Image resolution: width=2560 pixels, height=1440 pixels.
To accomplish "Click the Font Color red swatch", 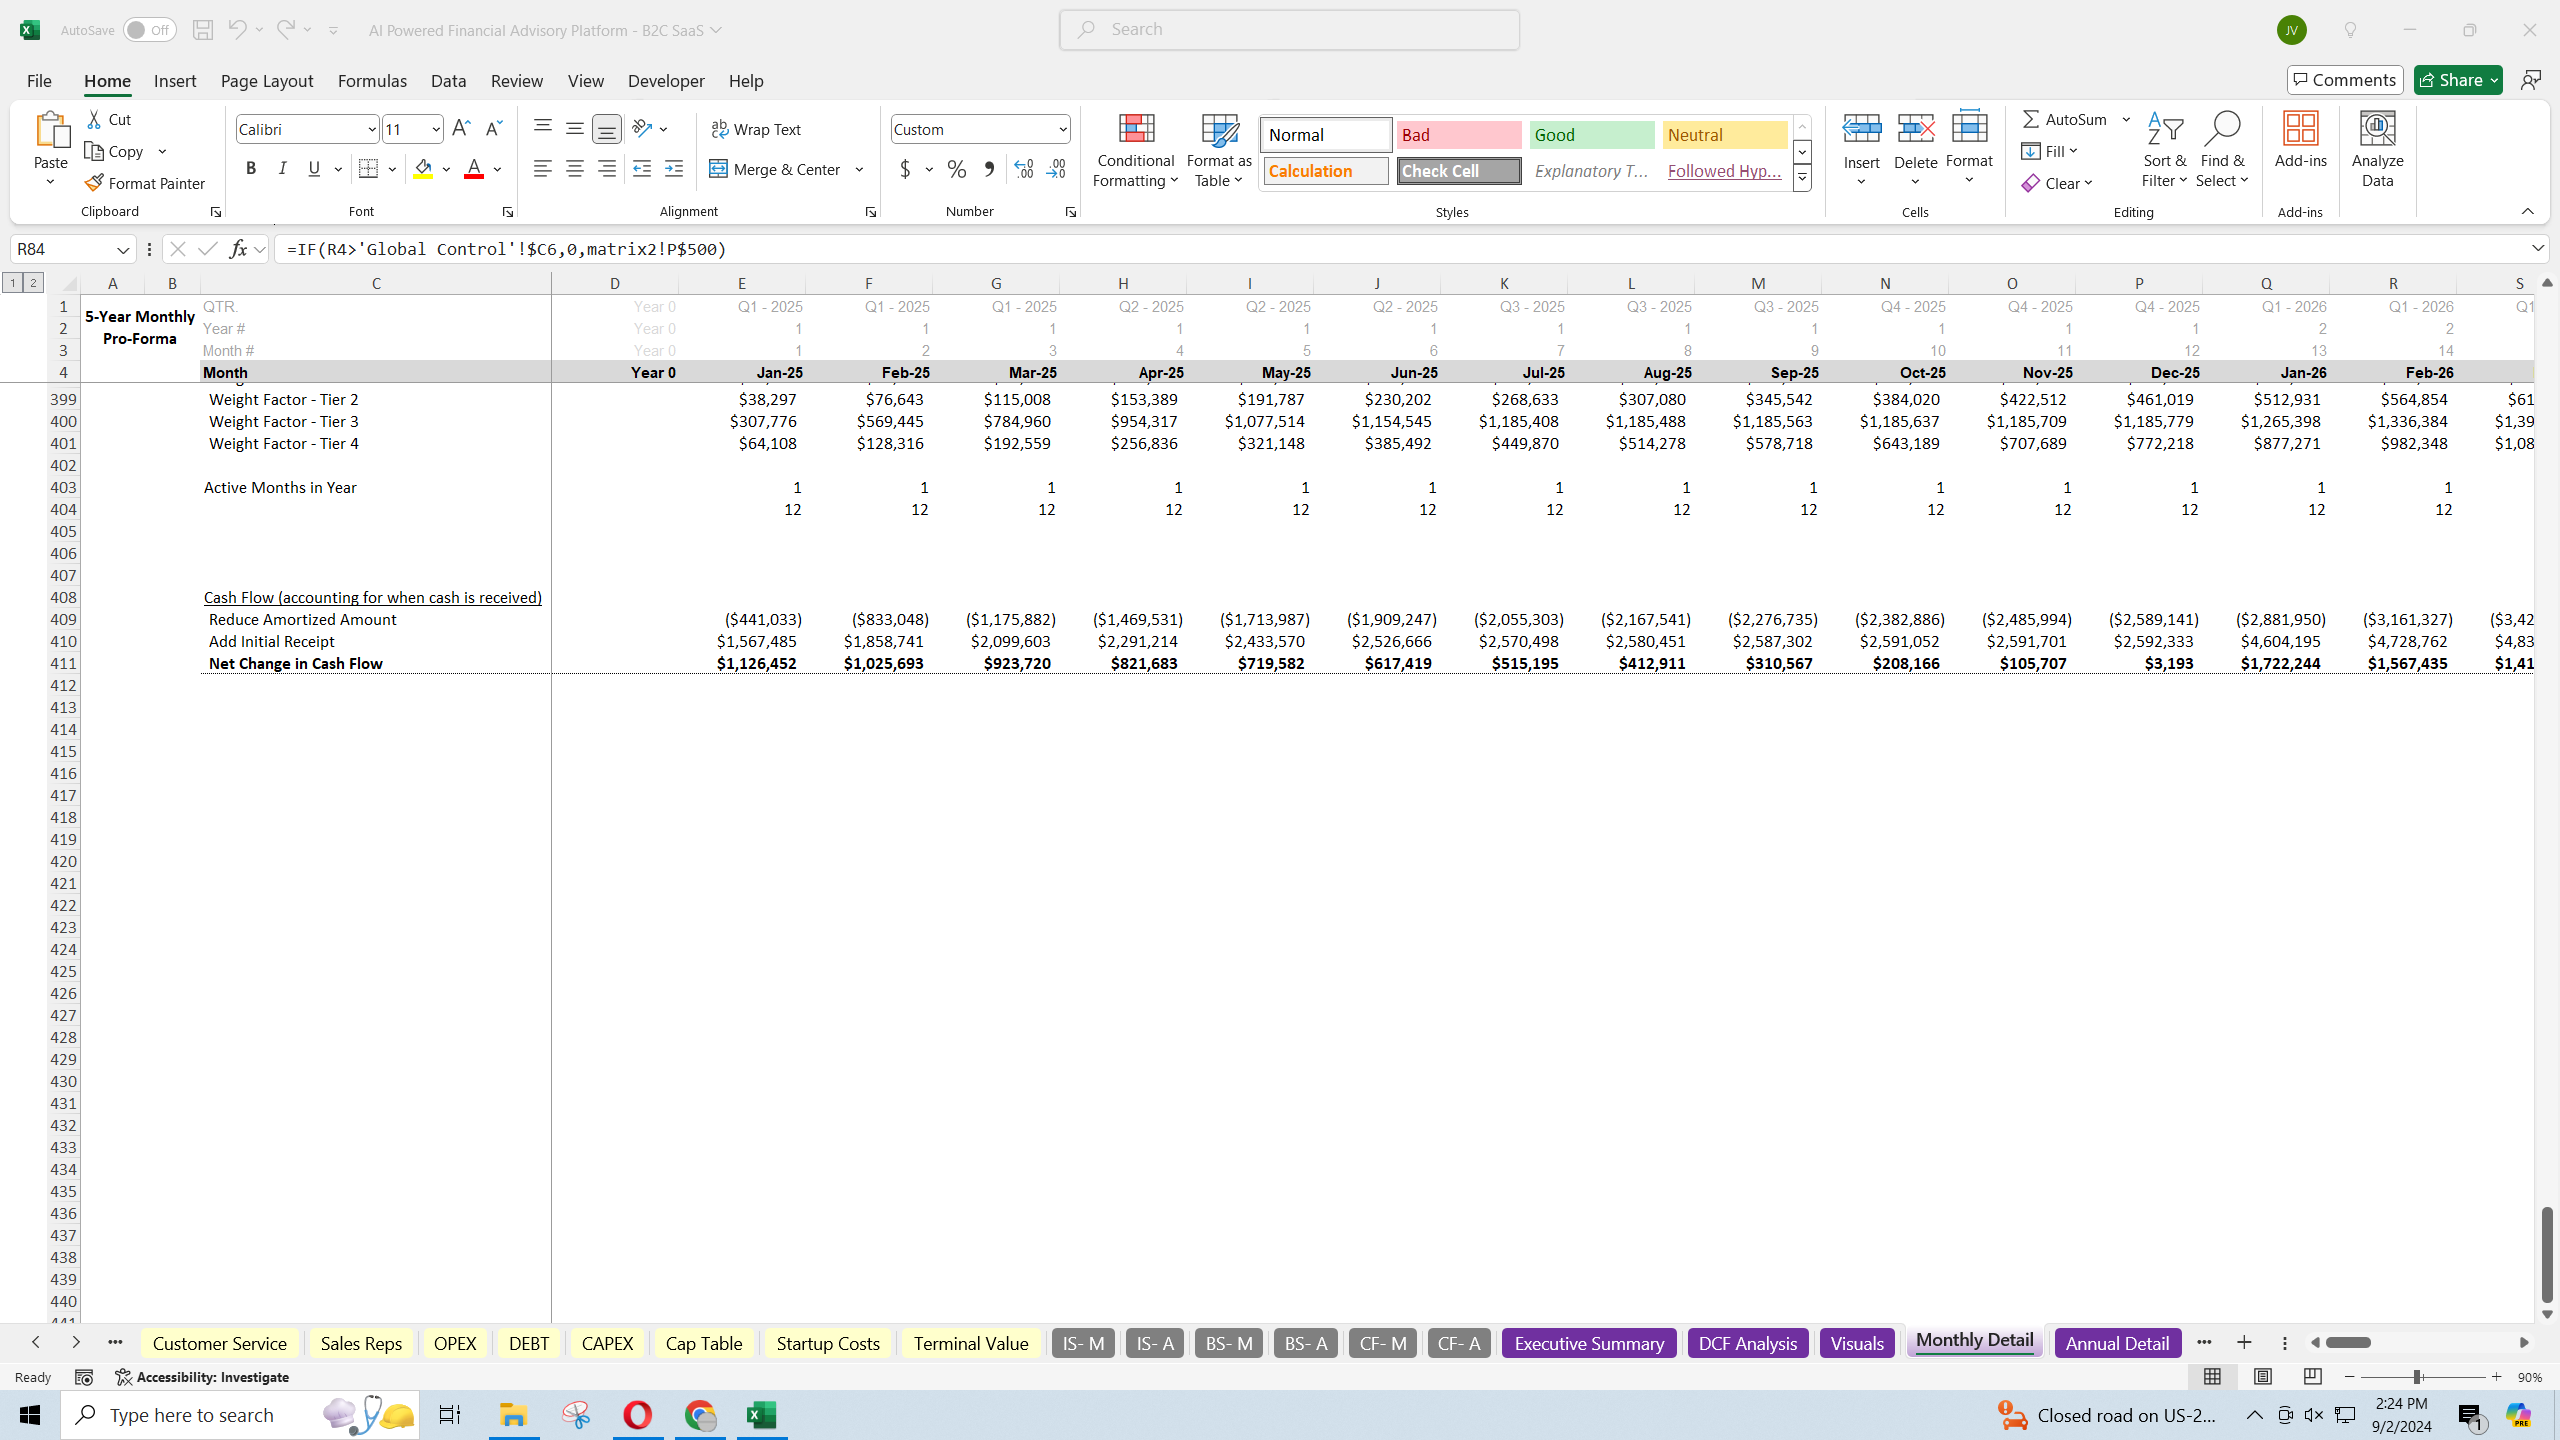I will [x=474, y=169].
